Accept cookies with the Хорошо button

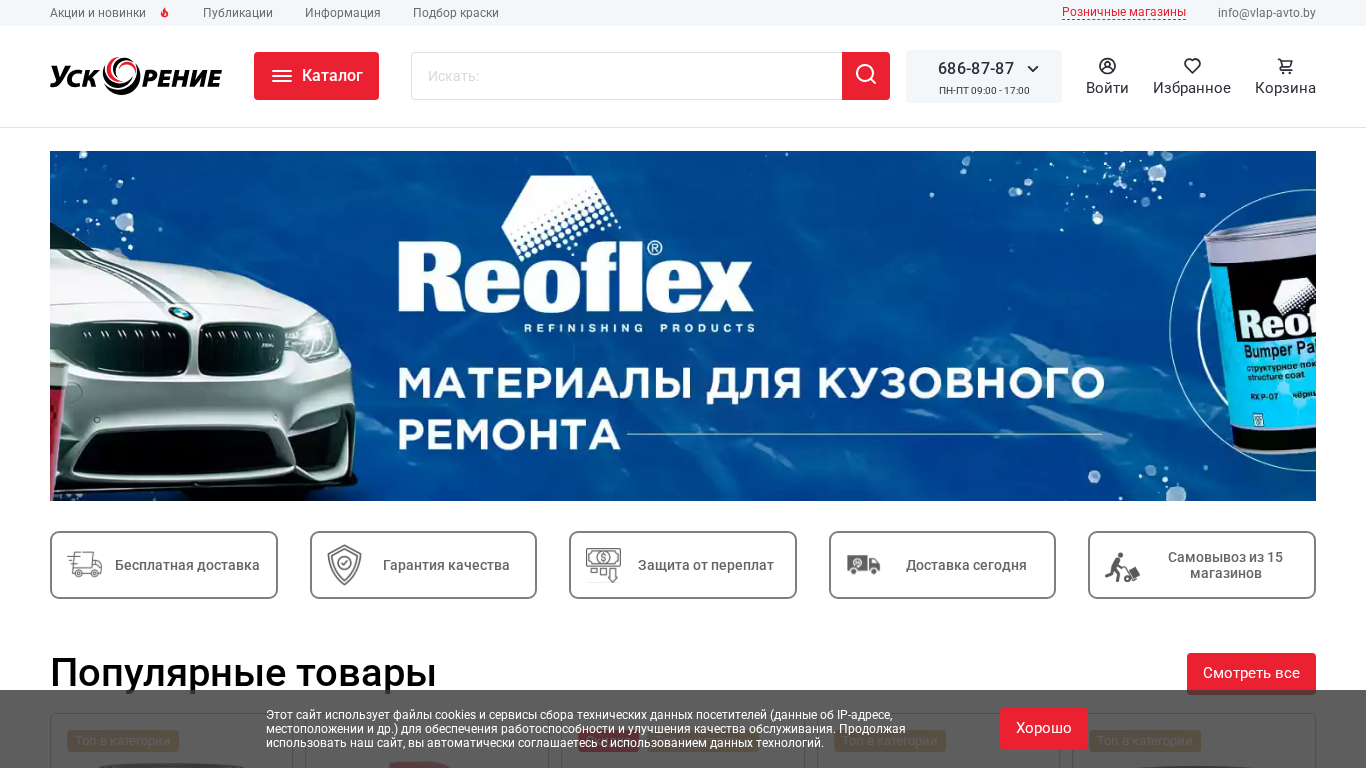[x=1044, y=728]
